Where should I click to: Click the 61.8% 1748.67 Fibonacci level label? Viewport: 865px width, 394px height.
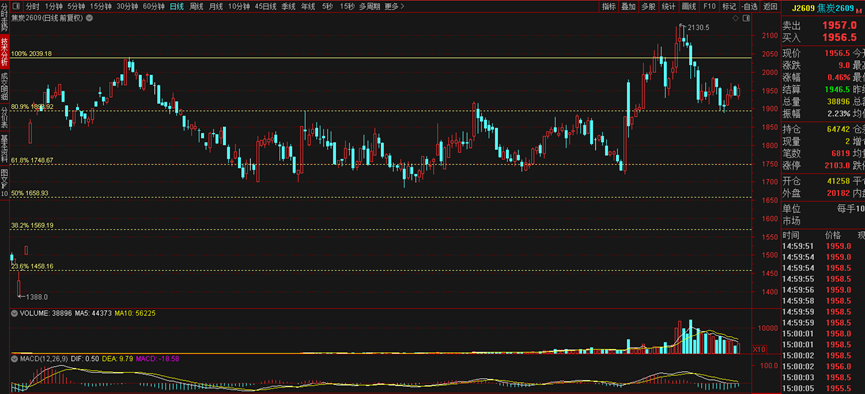32,160
